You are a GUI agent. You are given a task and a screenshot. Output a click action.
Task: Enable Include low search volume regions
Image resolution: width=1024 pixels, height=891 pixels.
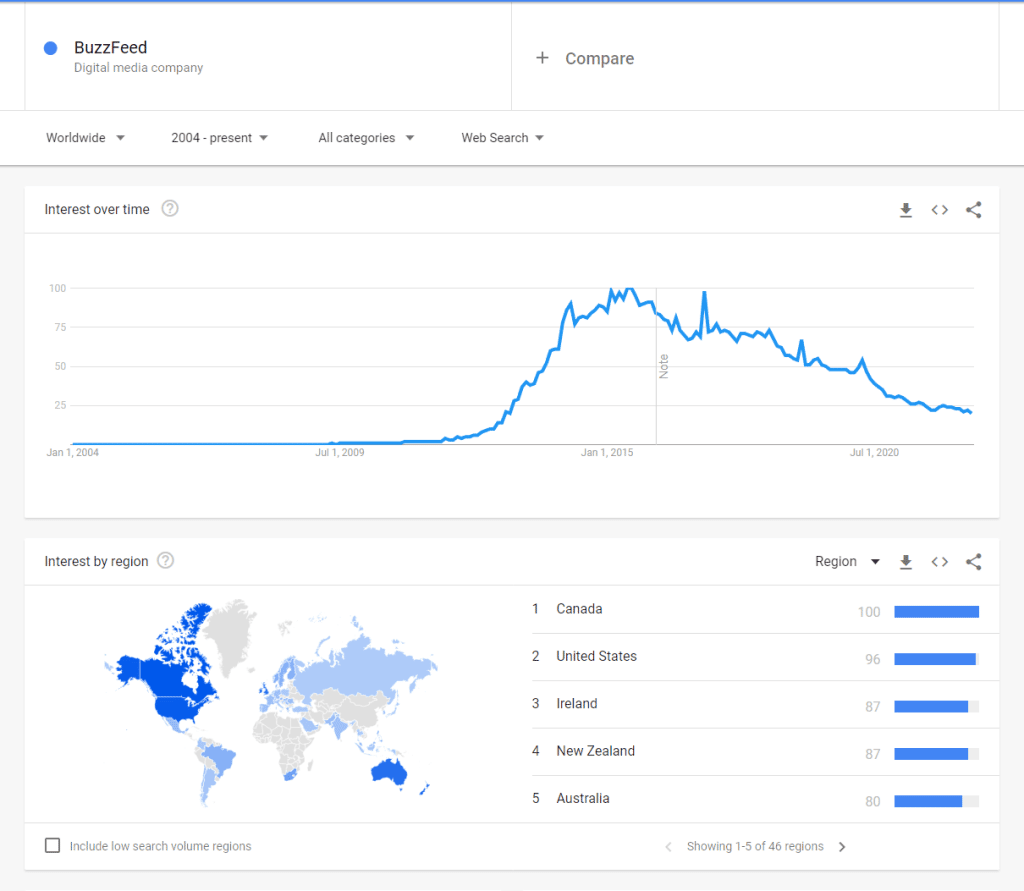(x=53, y=846)
